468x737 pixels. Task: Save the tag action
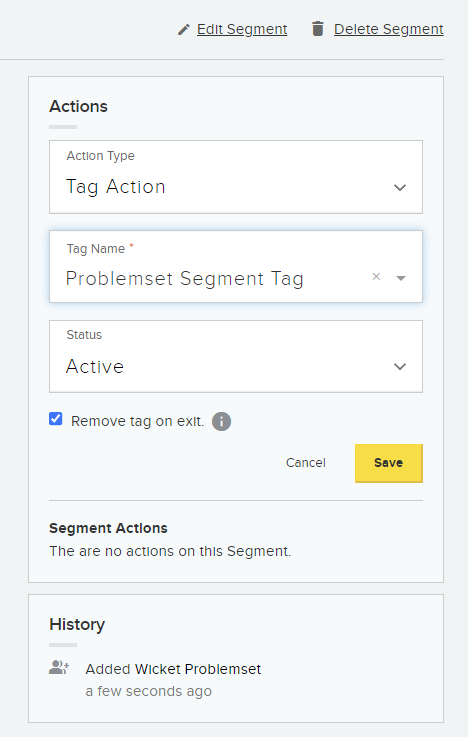(389, 463)
